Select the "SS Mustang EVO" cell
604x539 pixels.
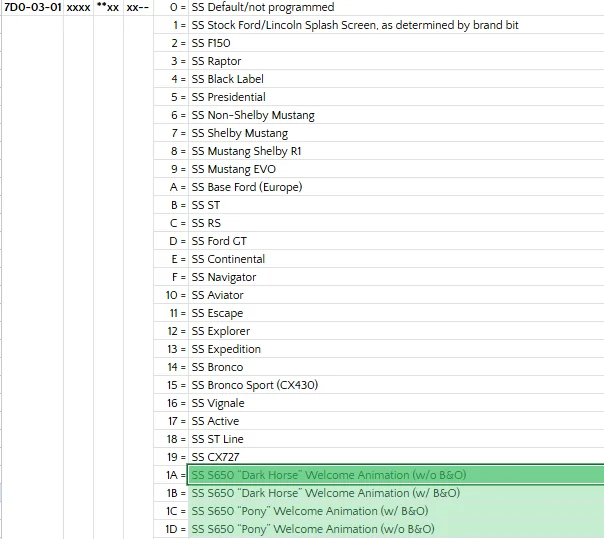pyautogui.click(x=396, y=169)
